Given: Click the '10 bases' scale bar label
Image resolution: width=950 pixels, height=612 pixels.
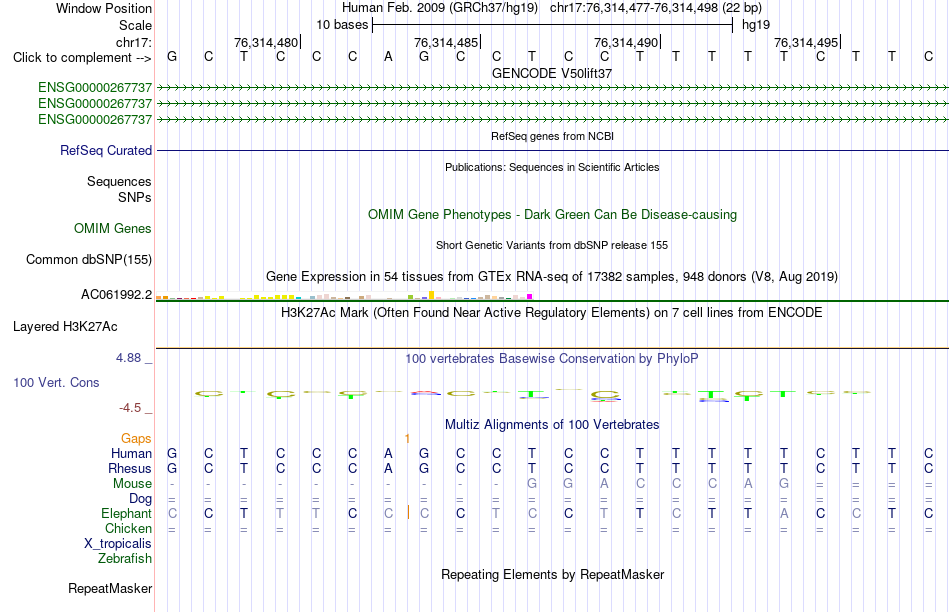Looking at the screenshot, I should coord(342,25).
